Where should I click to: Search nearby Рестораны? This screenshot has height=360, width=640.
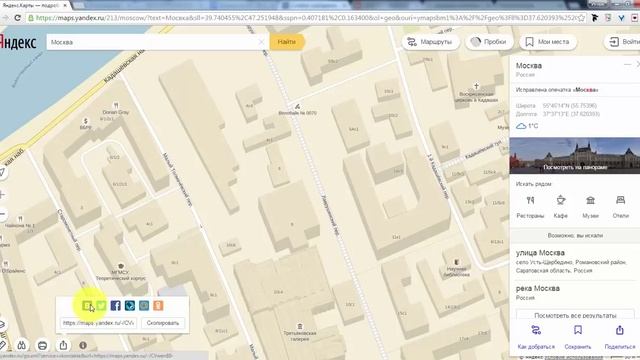[x=530, y=207]
